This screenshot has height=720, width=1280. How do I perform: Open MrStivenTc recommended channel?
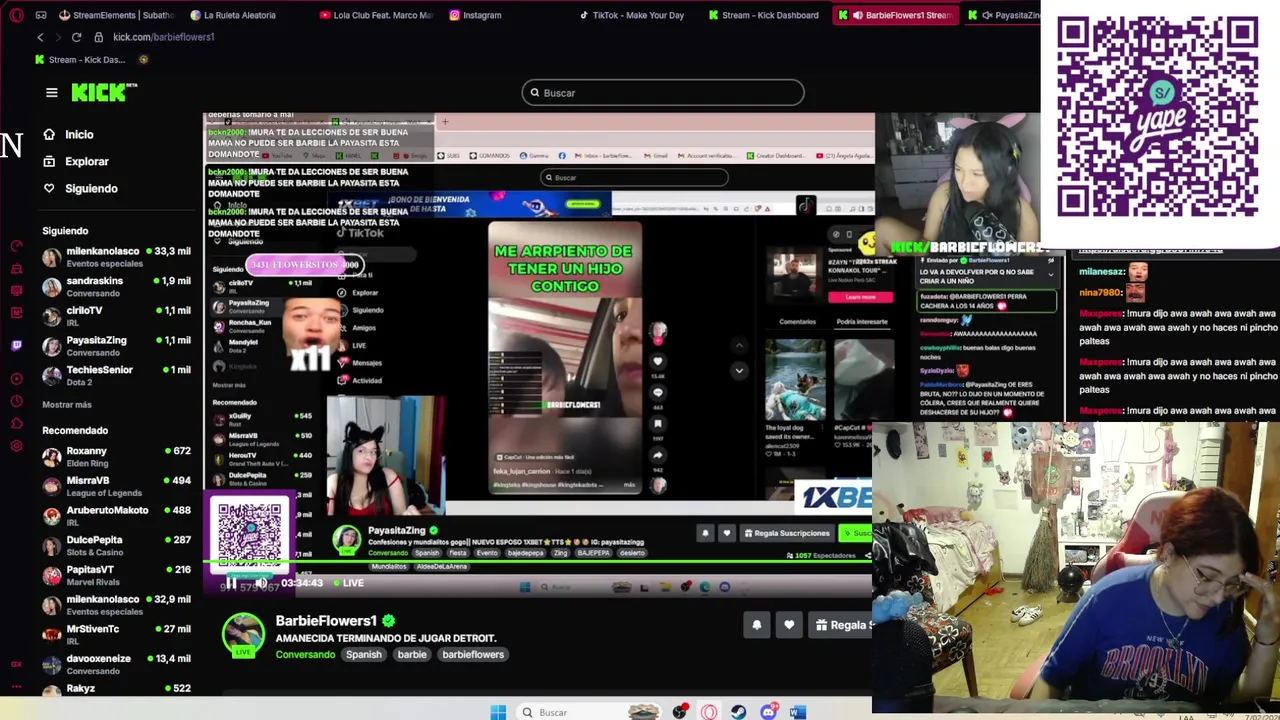tap(116, 634)
